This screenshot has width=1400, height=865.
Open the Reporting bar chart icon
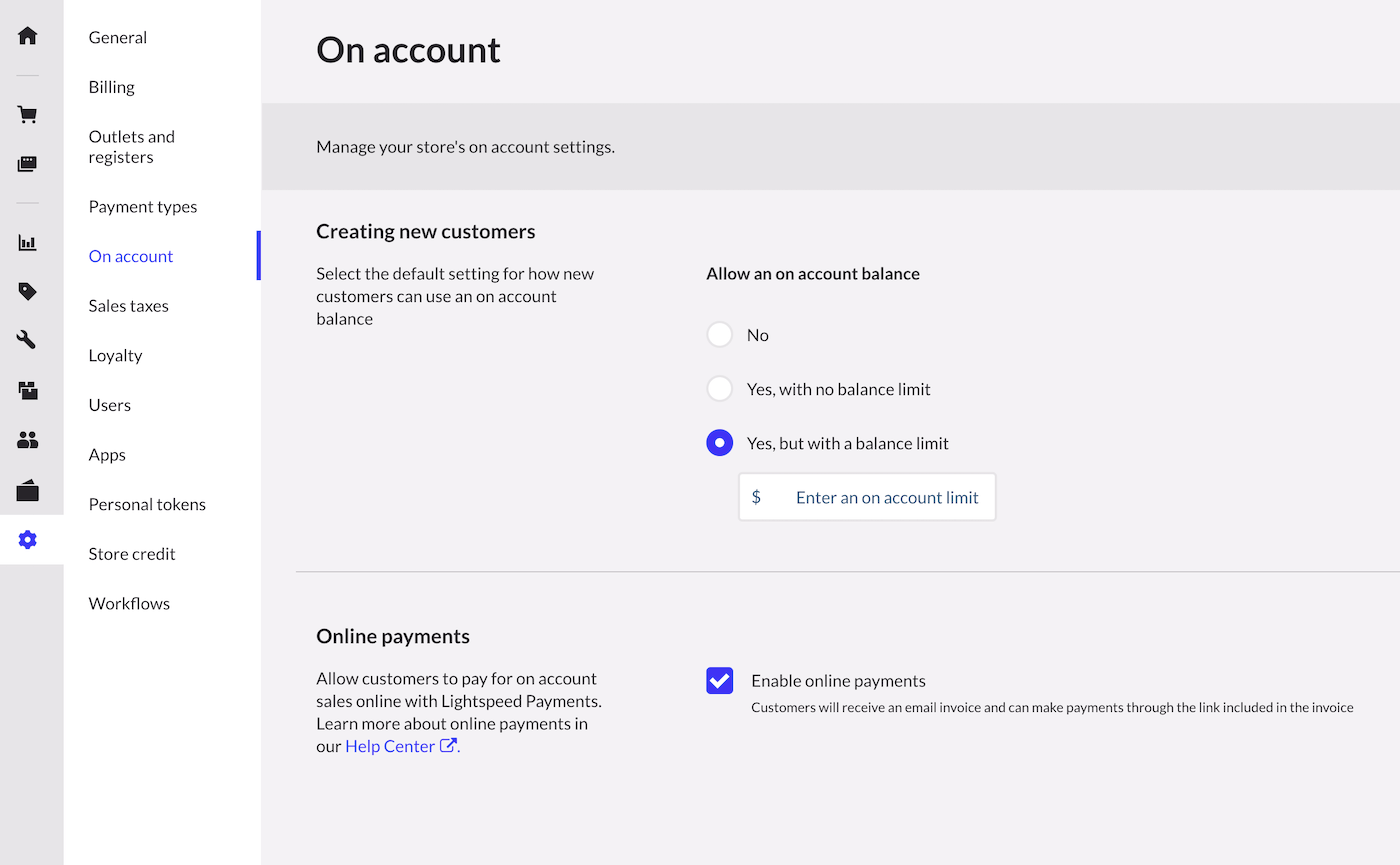pyautogui.click(x=27, y=241)
